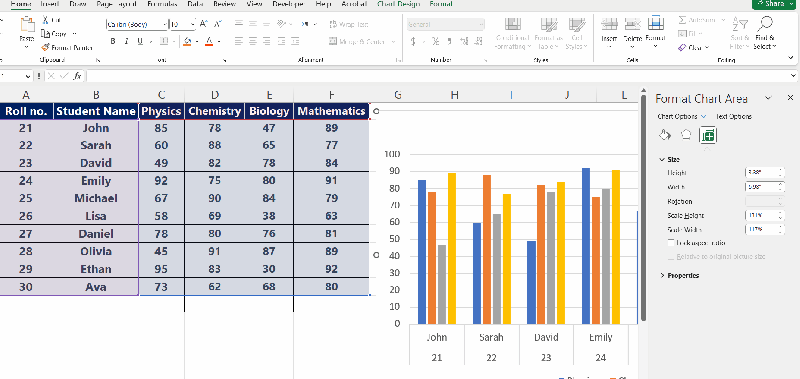Click the Orientation text angle icon
Screen dimensions: 800x379
click(281, 24)
